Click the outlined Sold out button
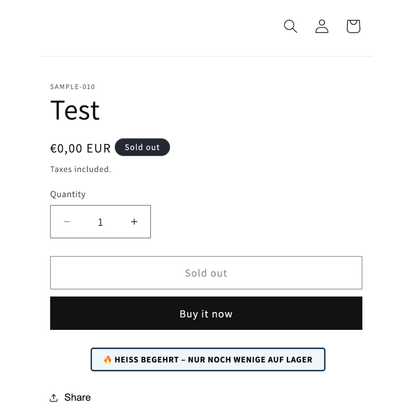The height and width of the screenshot is (416, 416). 206,273
